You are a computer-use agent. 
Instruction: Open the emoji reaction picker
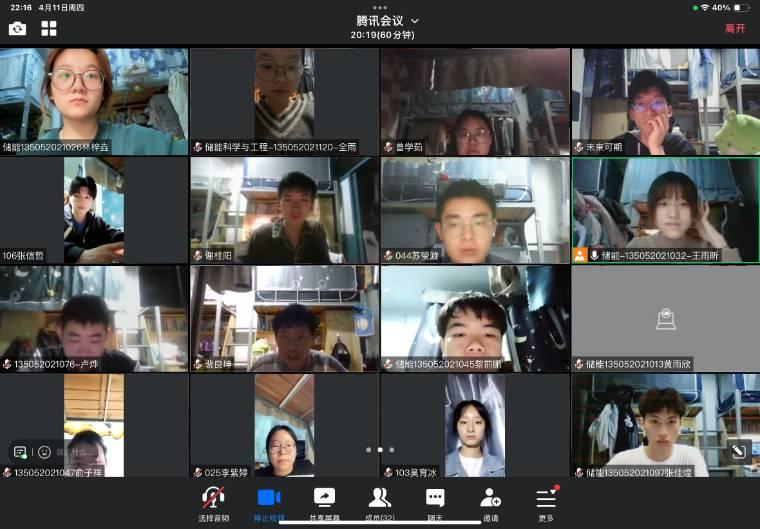coord(45,452)
